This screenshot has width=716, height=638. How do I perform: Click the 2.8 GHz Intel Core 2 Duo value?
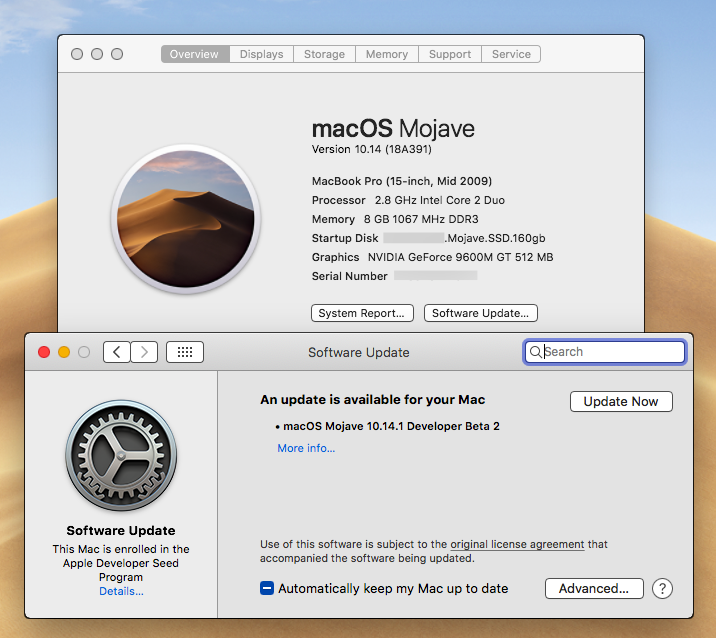[440, 200]
